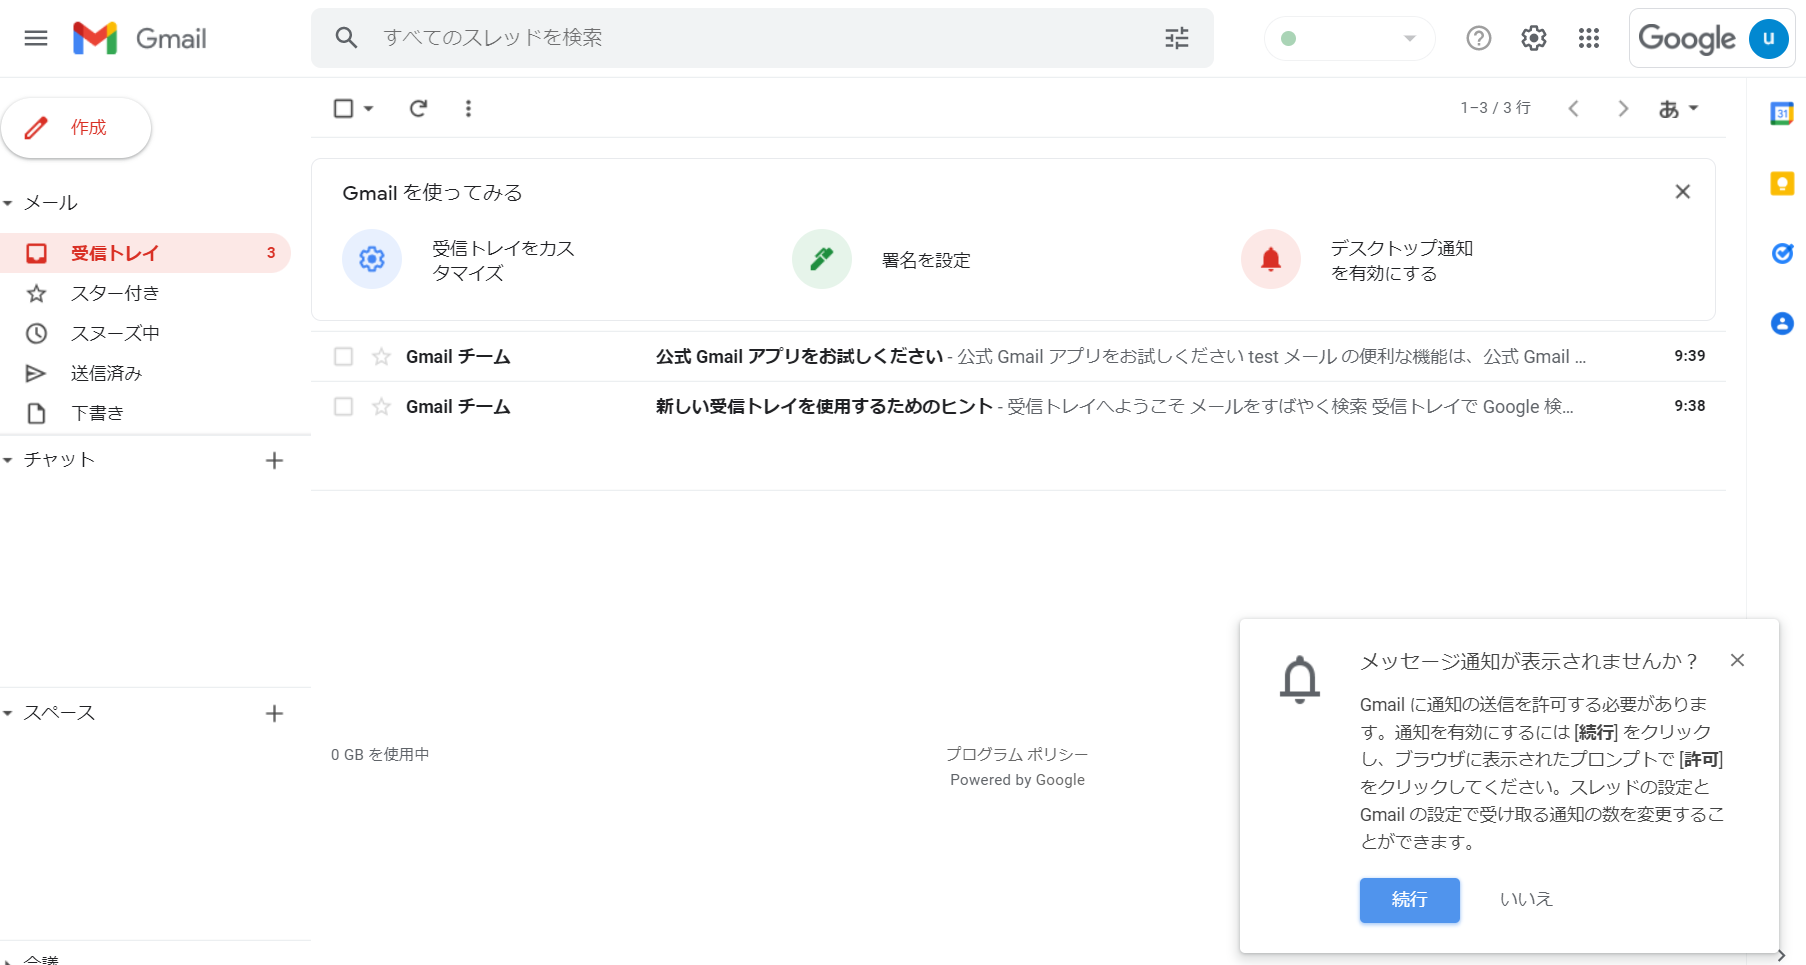Click 続行 button in notification popup

coord(1409,900)
